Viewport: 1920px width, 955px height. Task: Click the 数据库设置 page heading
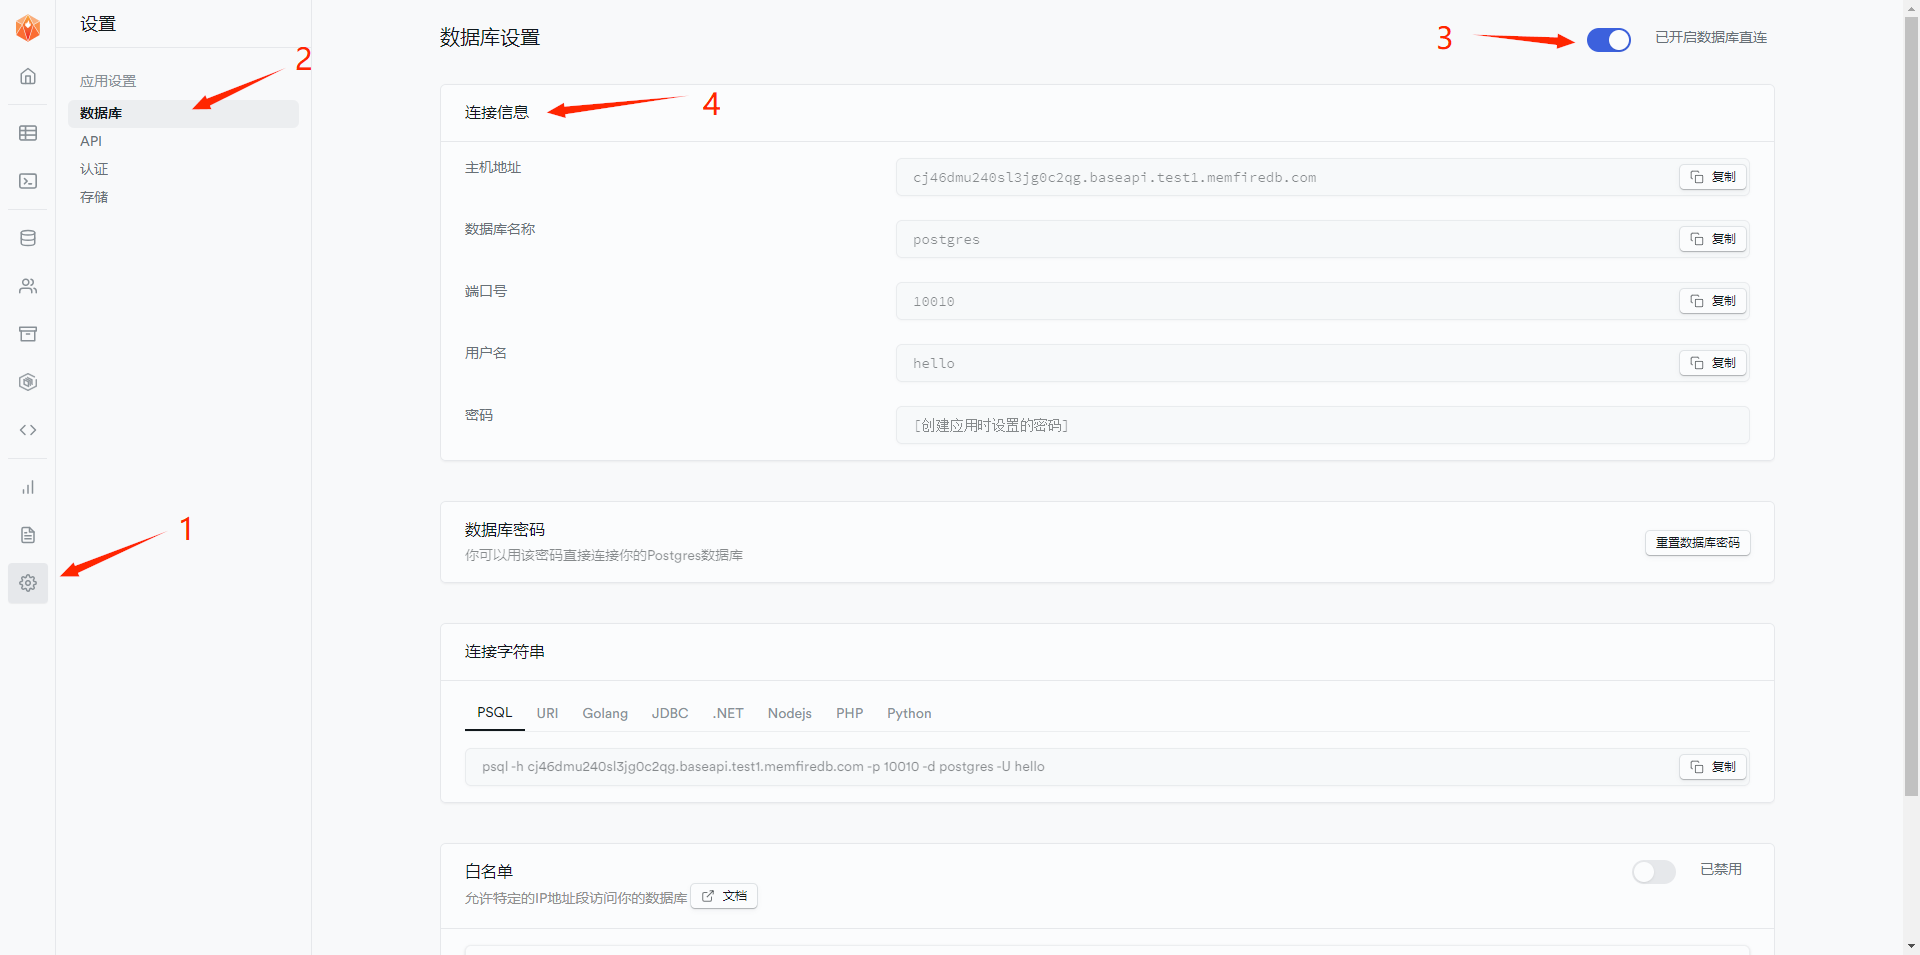pyautogui.click(x=490, y=38)
